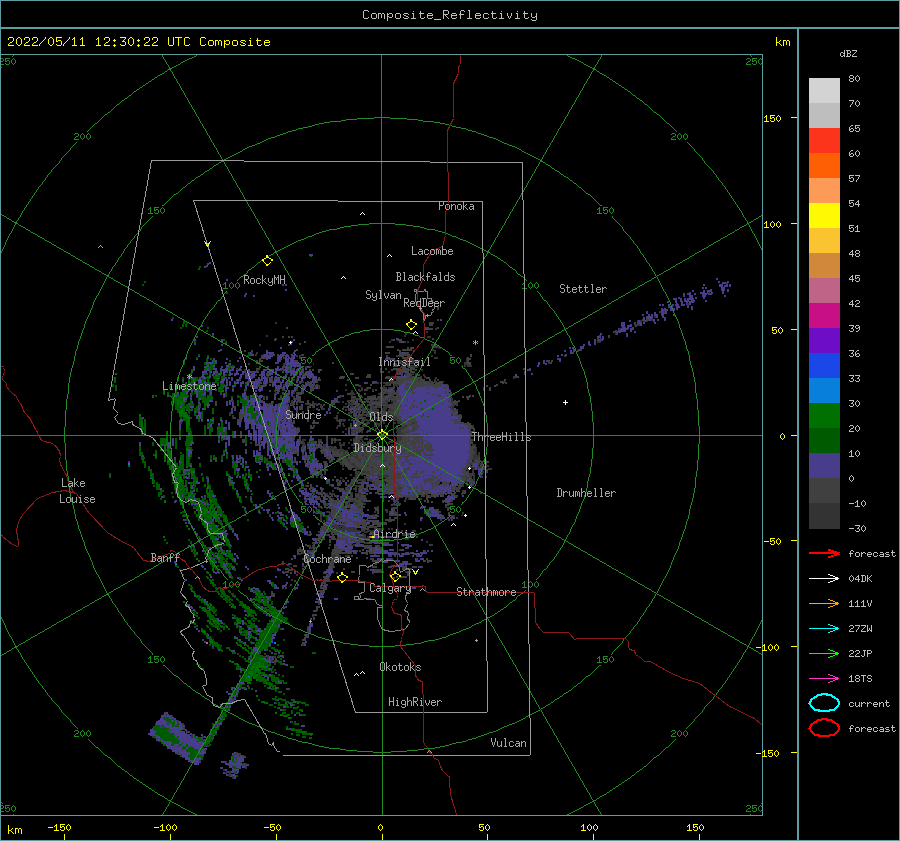Click the Sylvan label
This screenshot has height=841, width=900.
pos(383,295)
